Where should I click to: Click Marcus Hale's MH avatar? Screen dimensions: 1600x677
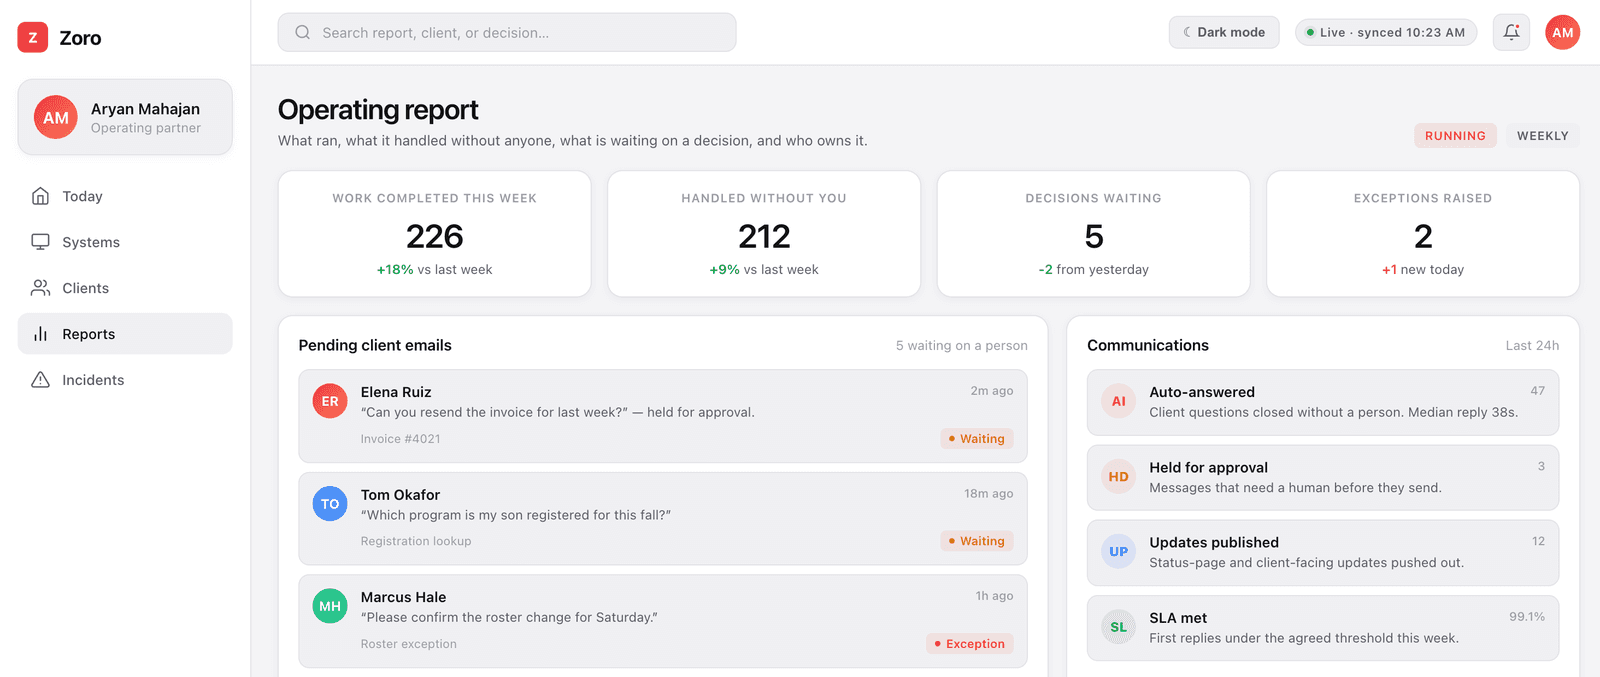[330, 606]
